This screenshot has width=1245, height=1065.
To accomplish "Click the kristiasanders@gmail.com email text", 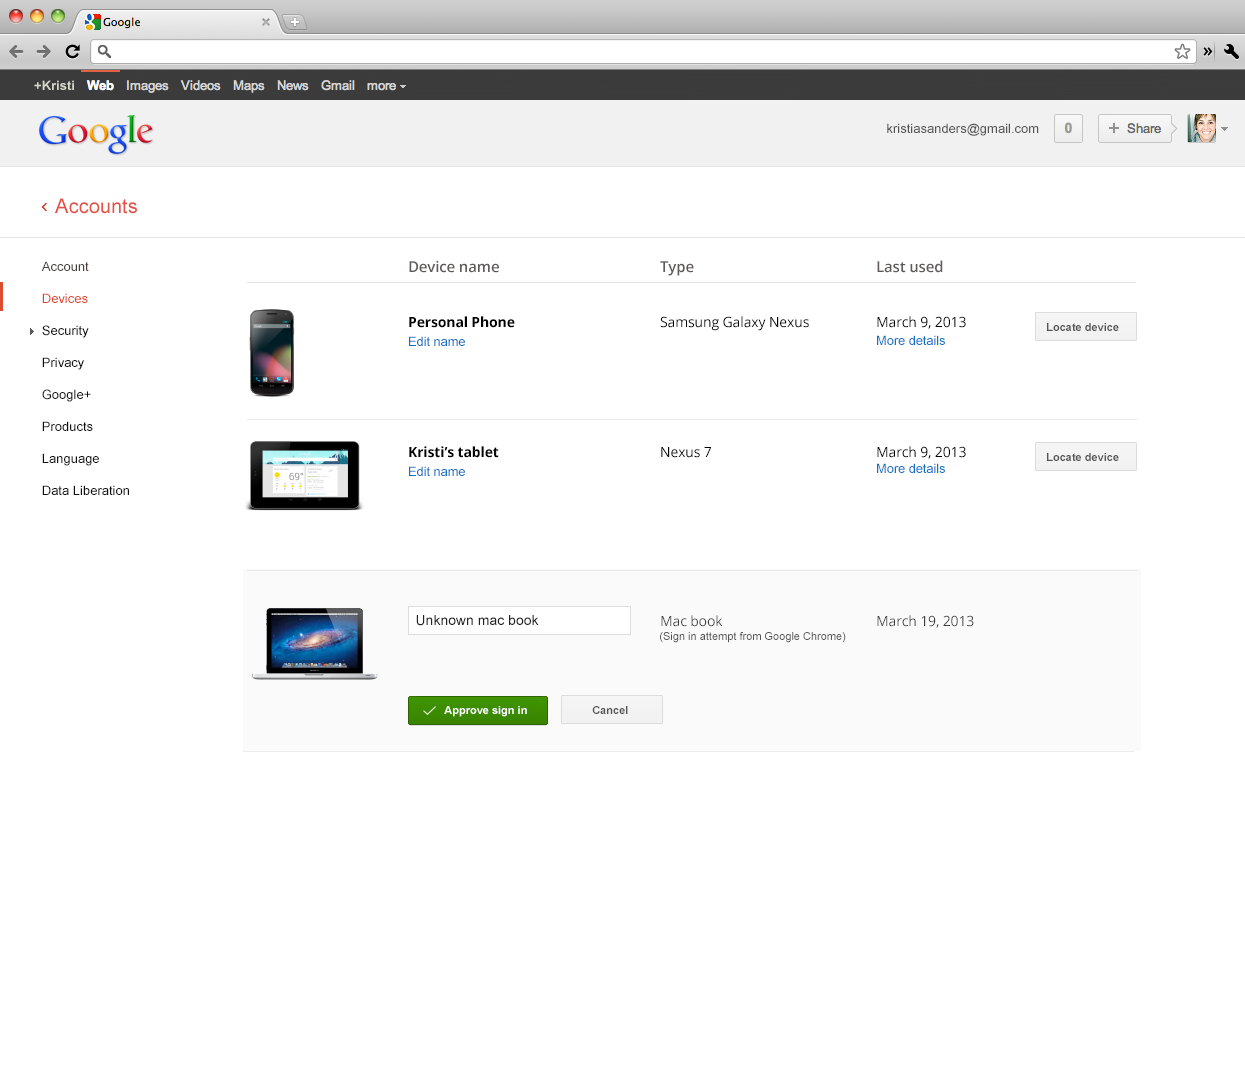I will point(962,128).
